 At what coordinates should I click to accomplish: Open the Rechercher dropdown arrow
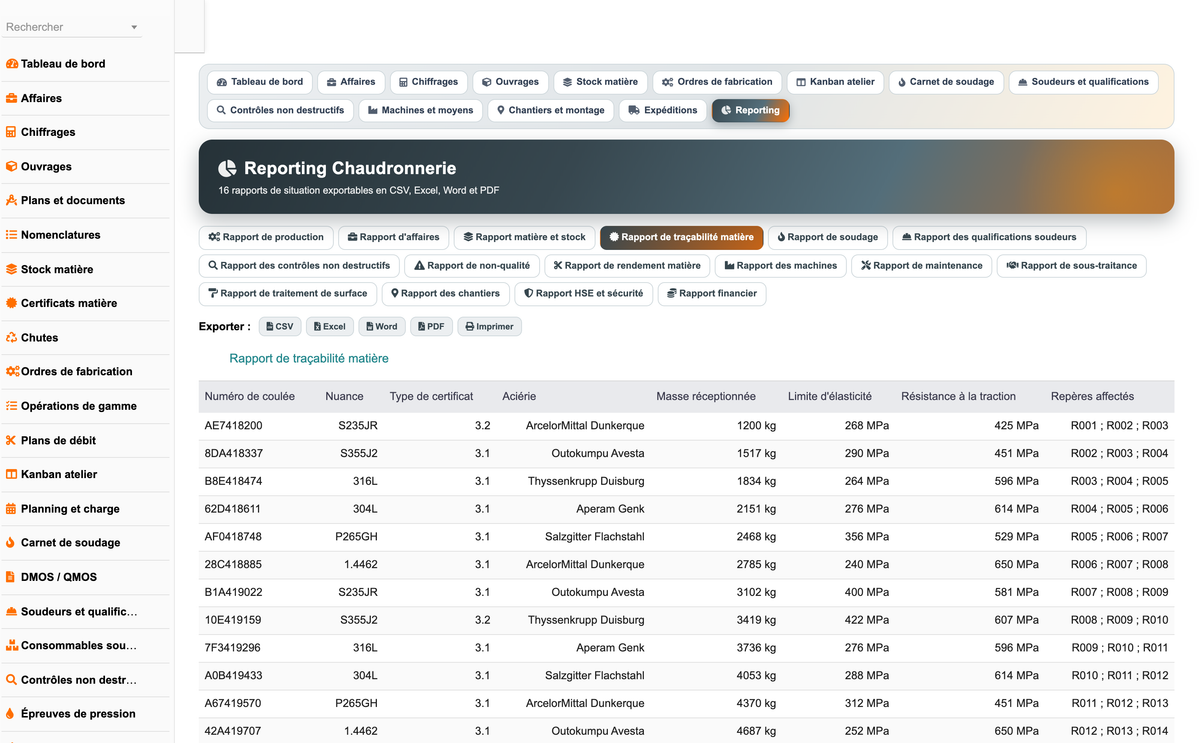(x=134, y=28)
